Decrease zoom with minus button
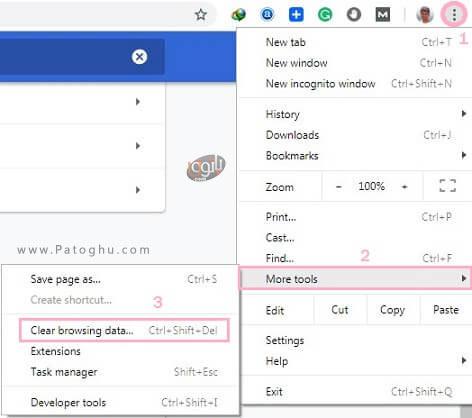 (339, 187)
